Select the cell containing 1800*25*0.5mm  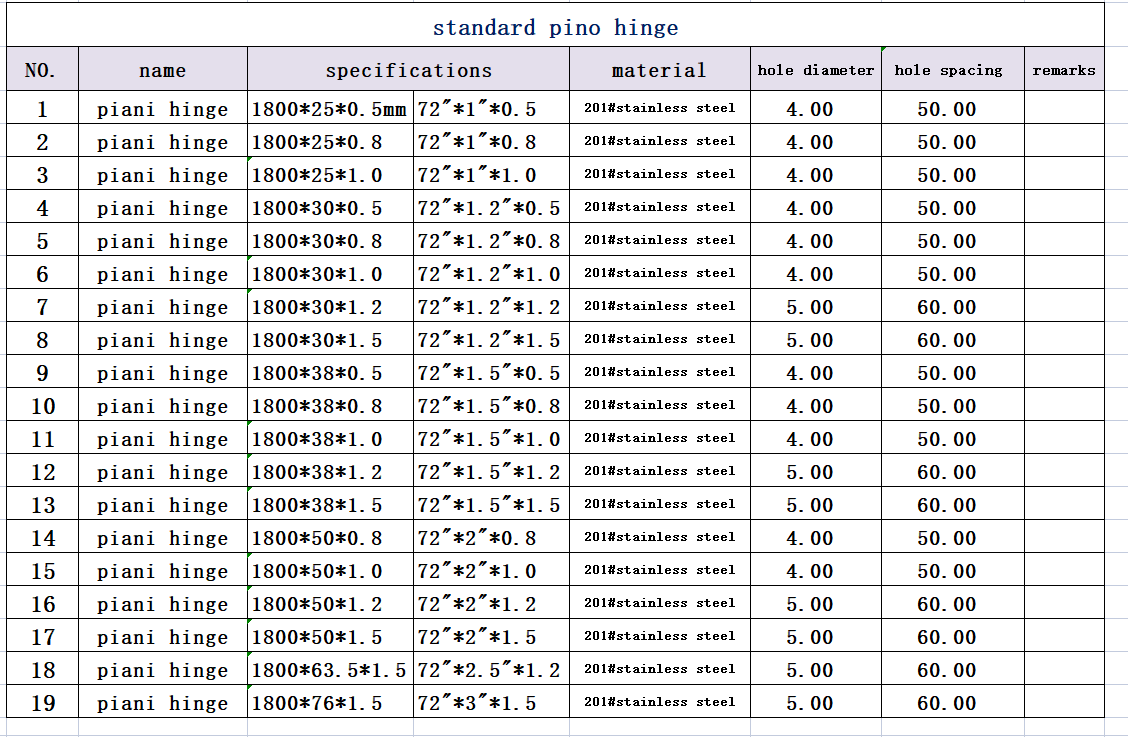pyautogui.click(x=329, y=109)
